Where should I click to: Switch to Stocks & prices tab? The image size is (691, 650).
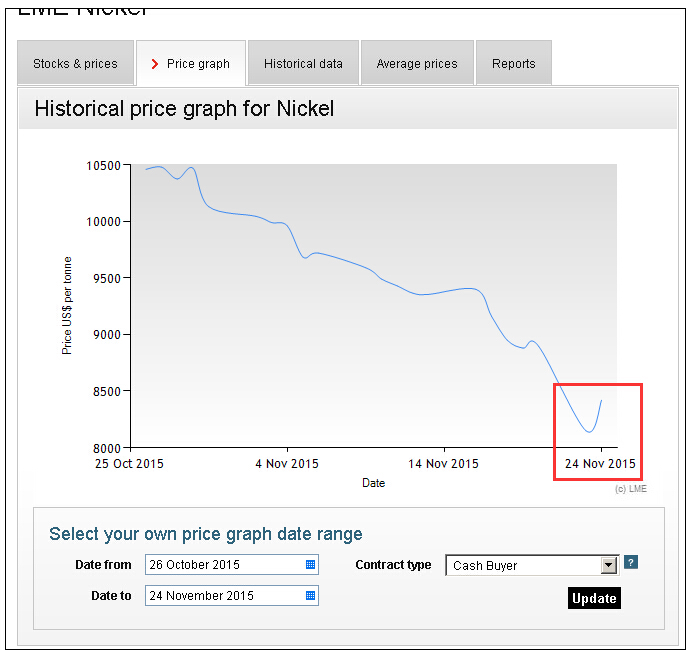click(x=75, y=64)
